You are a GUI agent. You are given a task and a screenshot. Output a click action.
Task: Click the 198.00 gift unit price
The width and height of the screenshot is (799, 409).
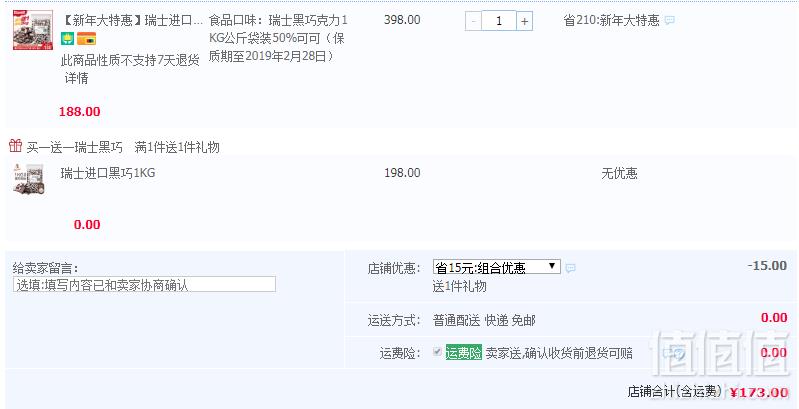tap(402, 173)
